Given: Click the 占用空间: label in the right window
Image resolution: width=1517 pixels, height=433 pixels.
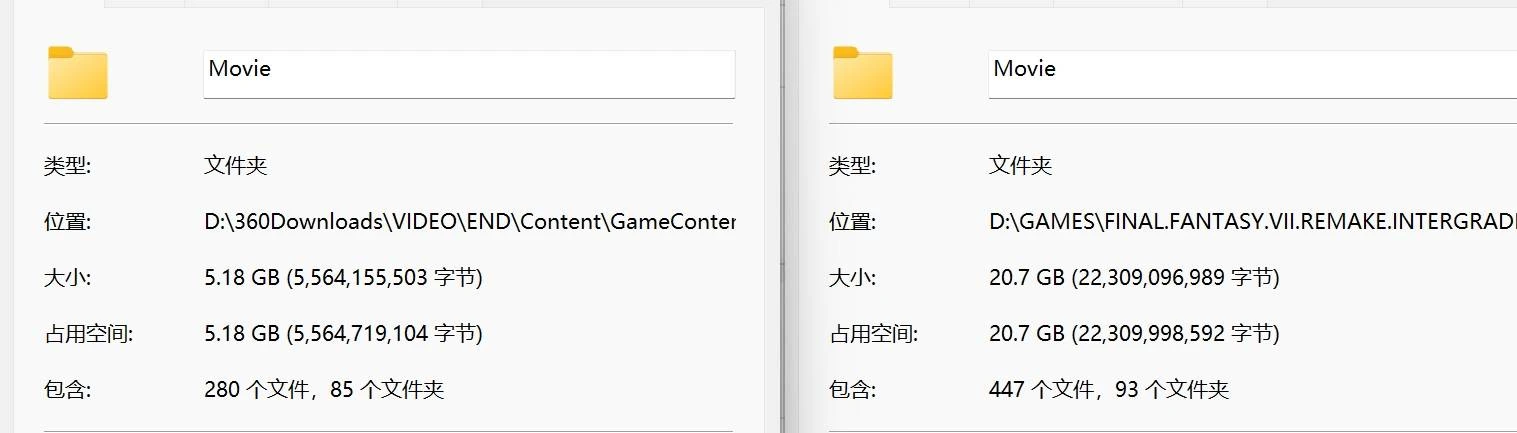Looking at the screenshot, I should tap(873, 333).
